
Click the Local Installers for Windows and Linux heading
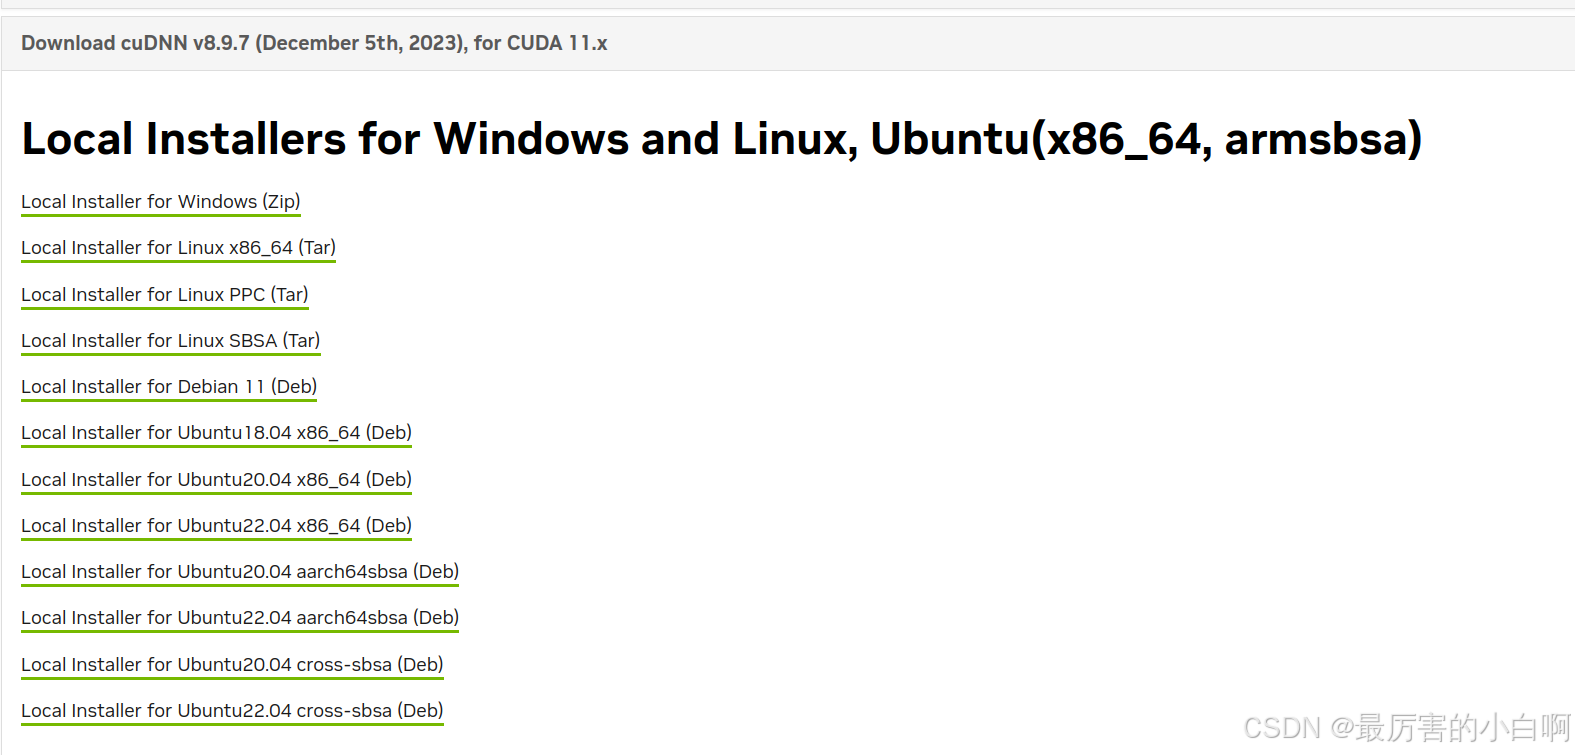(721, 138)
